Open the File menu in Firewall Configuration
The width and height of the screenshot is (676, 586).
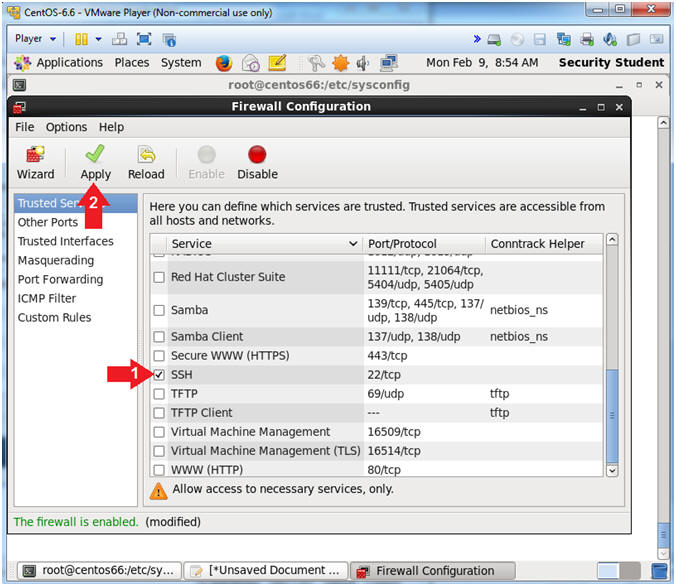coord(25,127)
